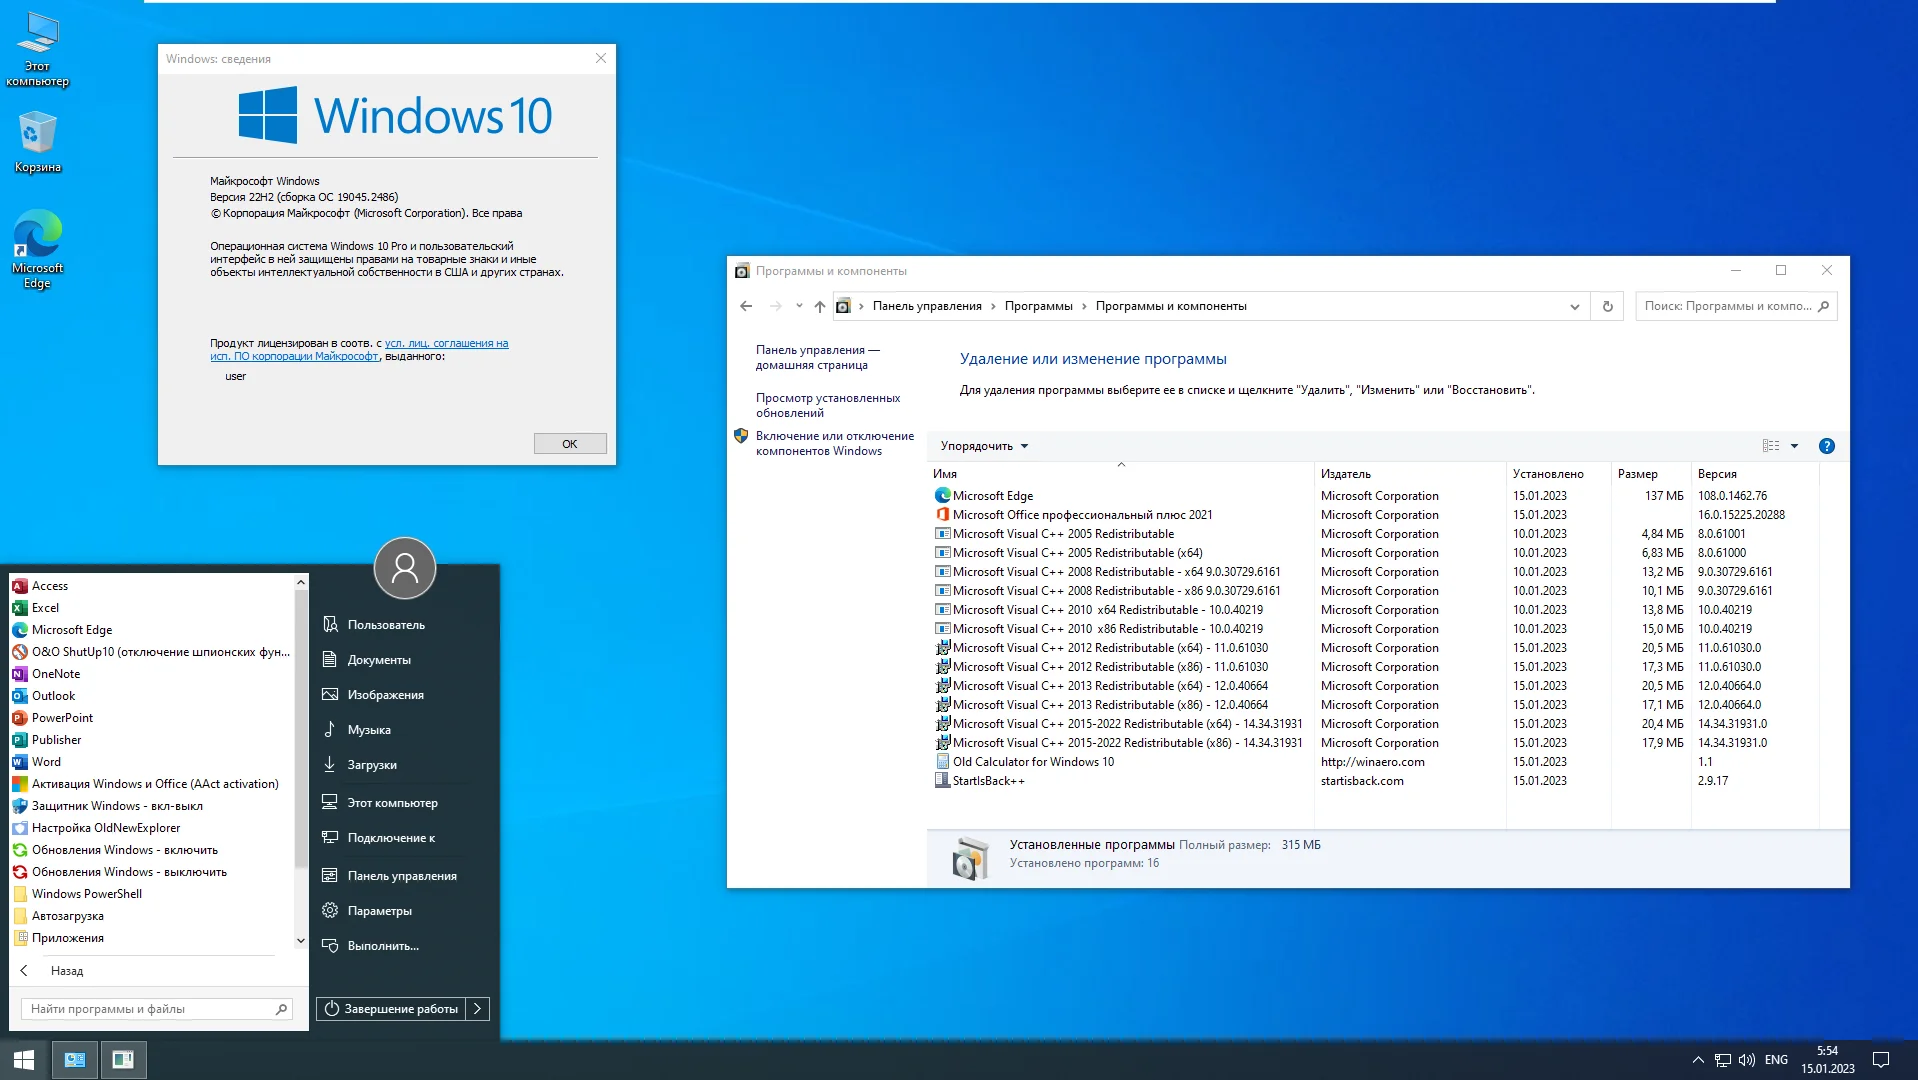Click the PowerPoint icon in Start menu
Screen dimensions: 1918x1080
click(x=20, y=718)
